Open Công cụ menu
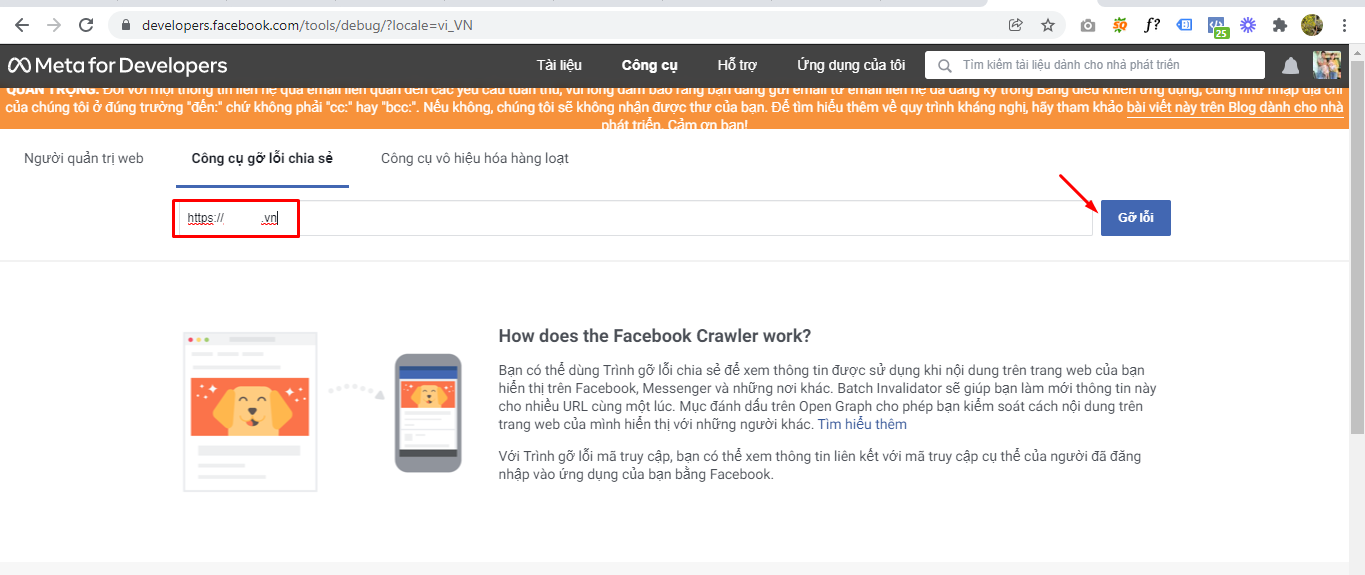 point(650,65)
